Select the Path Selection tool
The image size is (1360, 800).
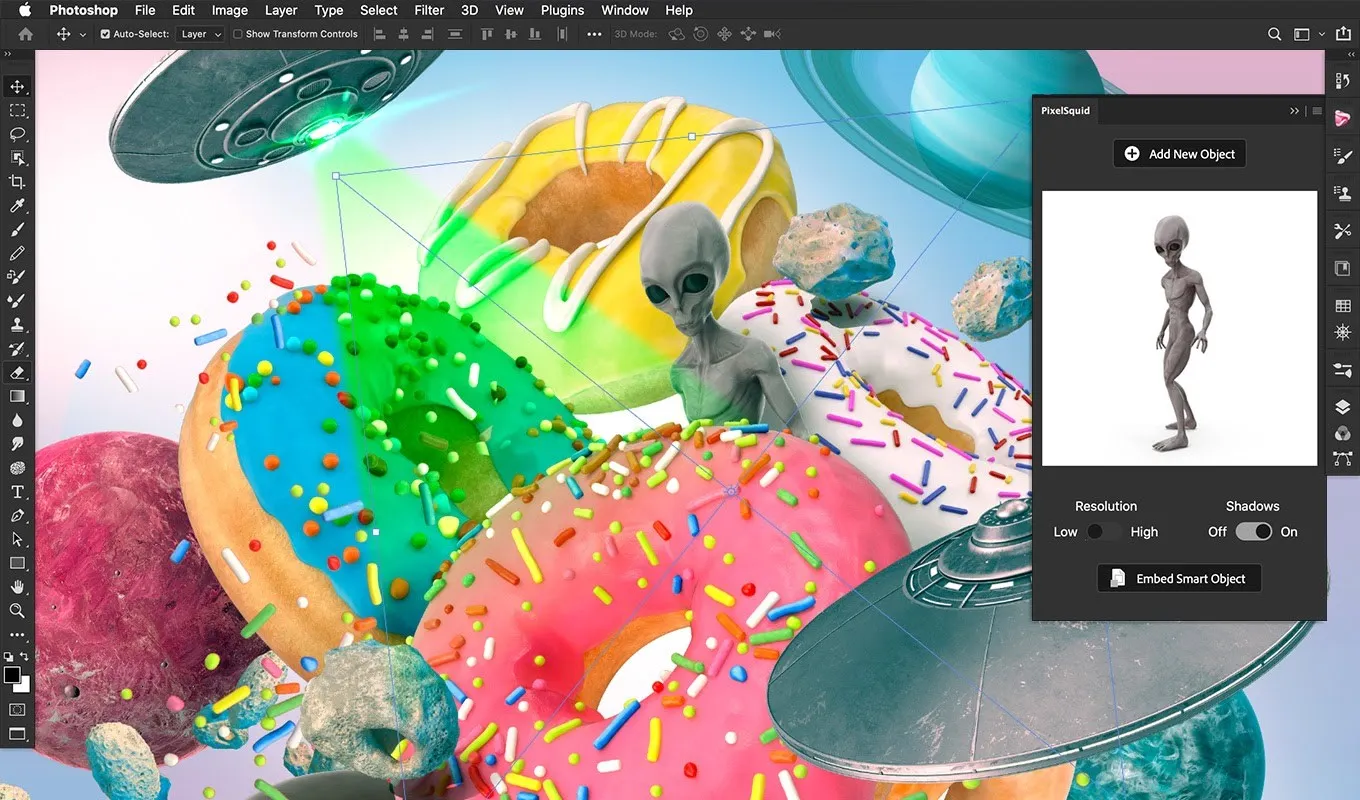pos(17,539)
